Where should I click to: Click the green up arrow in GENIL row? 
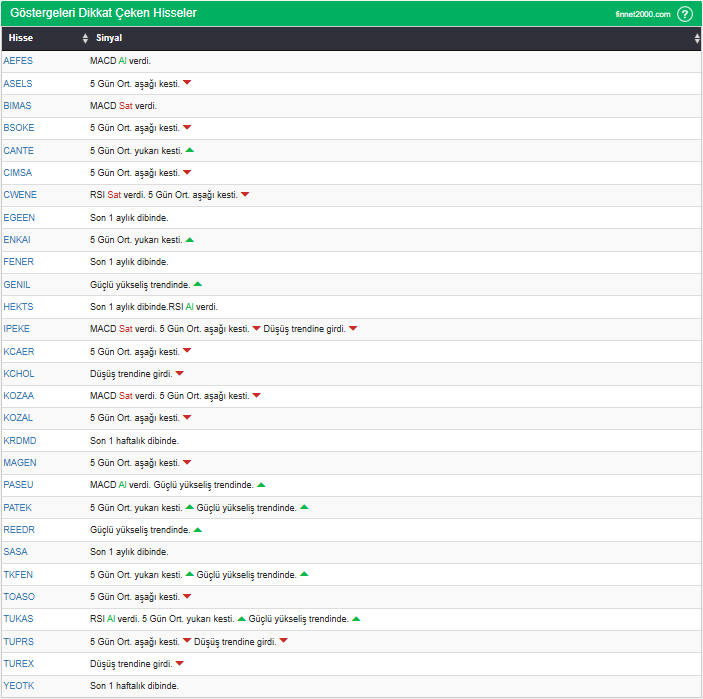tap(198, 284)
